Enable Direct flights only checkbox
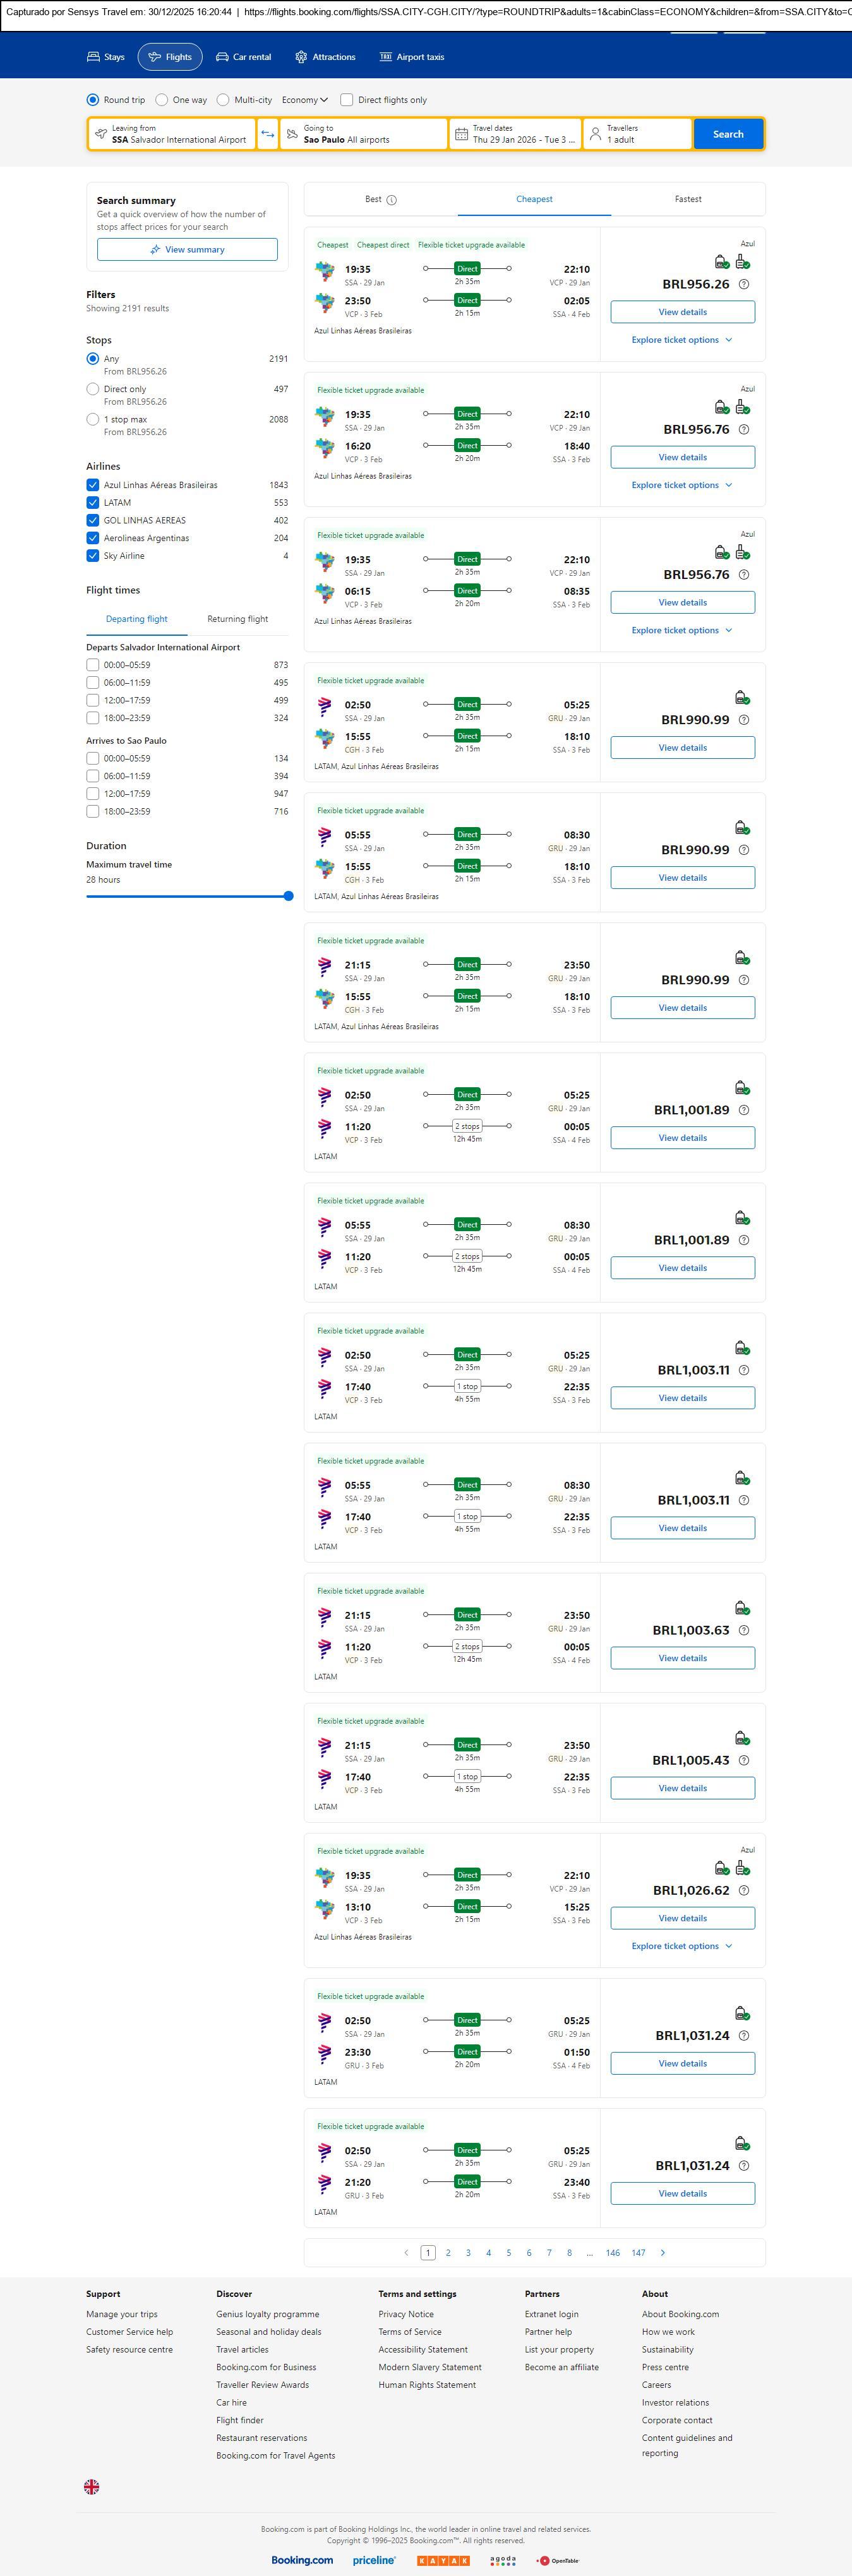This screenshot has height=2576, width=852. click(347, 100)
